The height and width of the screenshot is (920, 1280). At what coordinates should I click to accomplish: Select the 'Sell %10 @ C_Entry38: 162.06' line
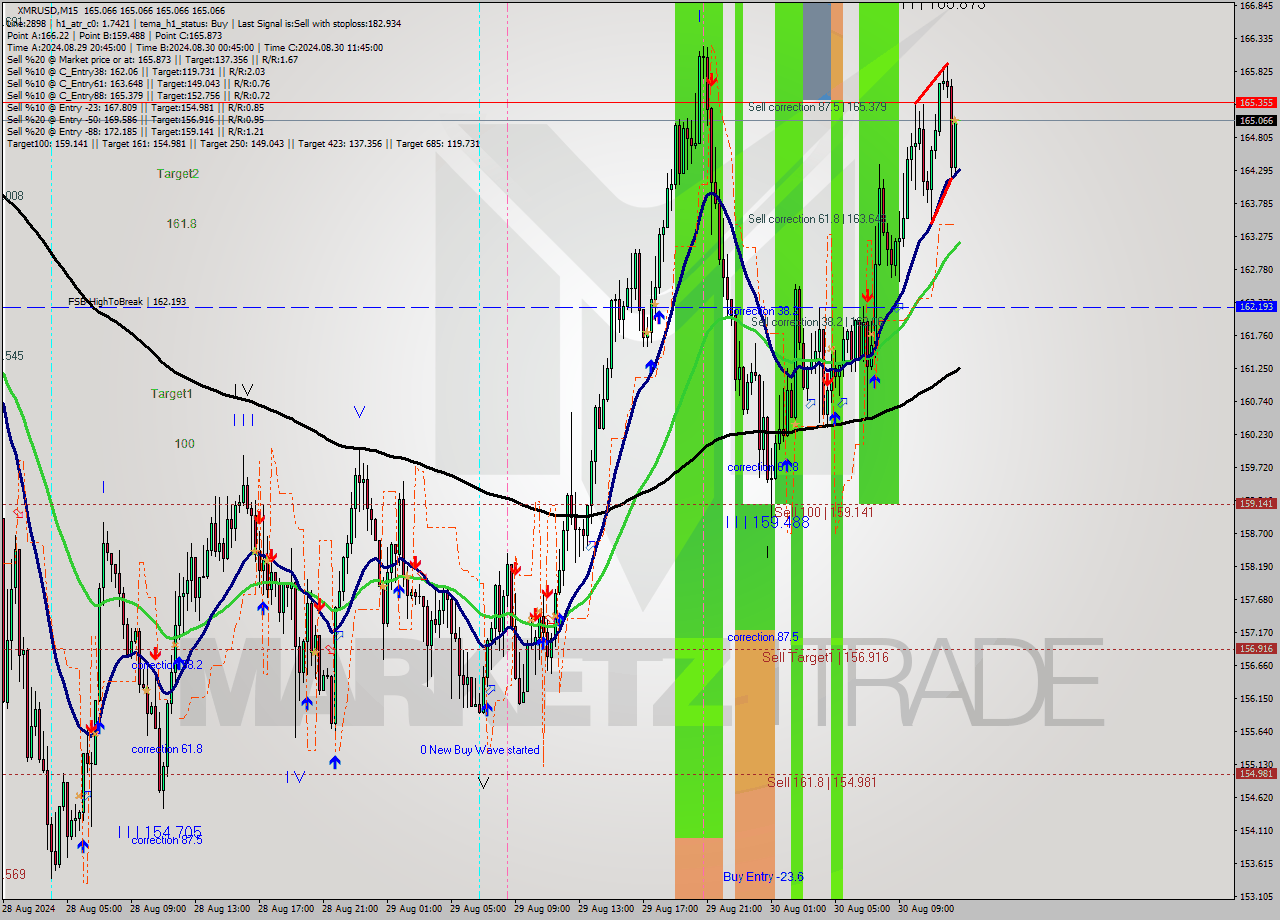point(135,71)
